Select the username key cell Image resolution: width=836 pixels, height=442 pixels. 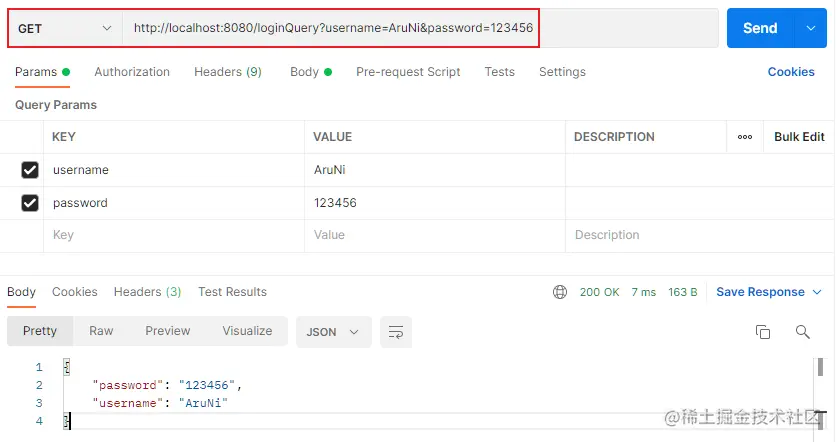174,170
